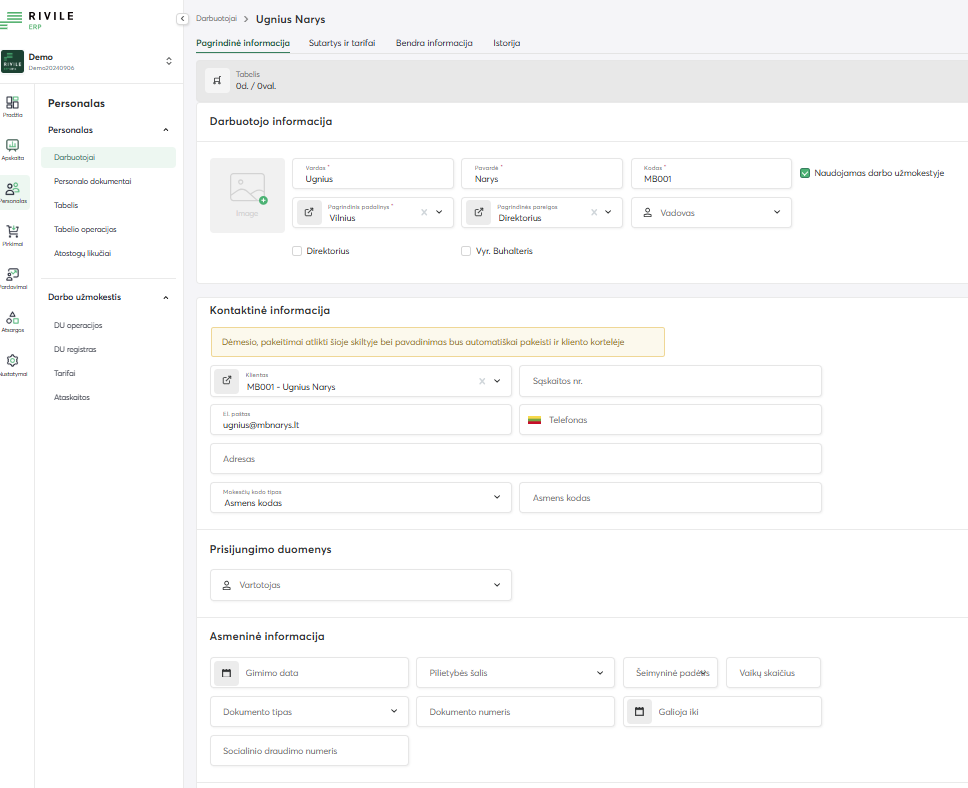This screenshot has height=788, width=968.
Task: Click the Adresas input field
Action: coord(515,459)
